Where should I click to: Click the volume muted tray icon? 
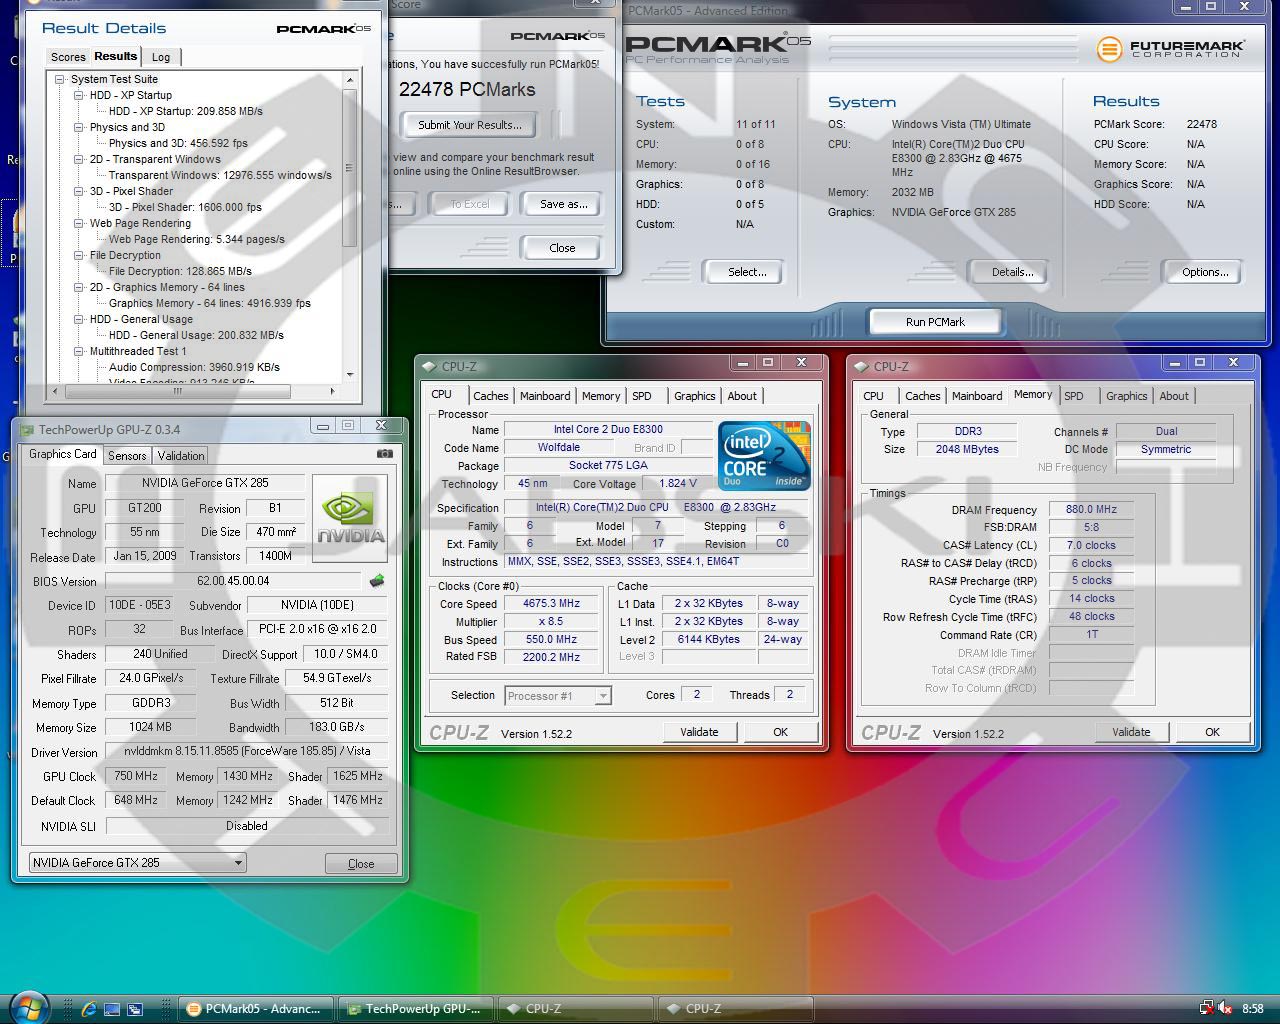[1225, 1009]
